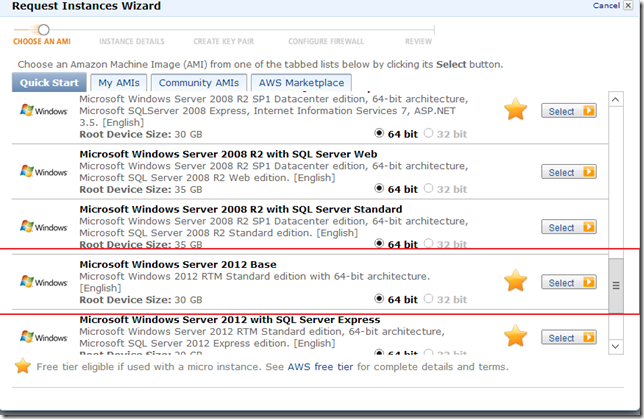Choose 64 bit for SQL Server Web AMI
This screenshot has width=644, height=419.
379,188
